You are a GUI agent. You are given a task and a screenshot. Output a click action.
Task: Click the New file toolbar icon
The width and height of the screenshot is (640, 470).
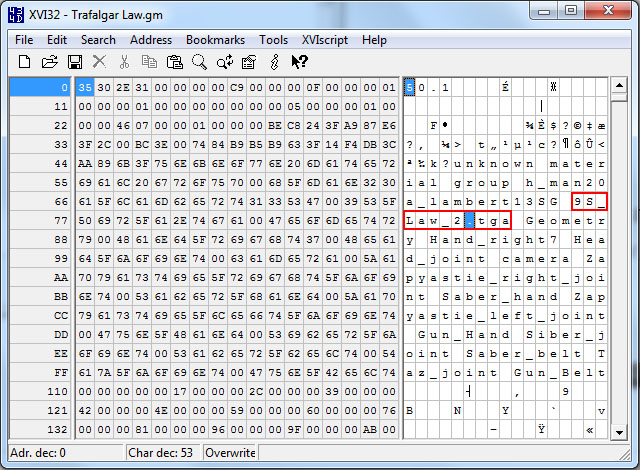click(x=25, y=62)
